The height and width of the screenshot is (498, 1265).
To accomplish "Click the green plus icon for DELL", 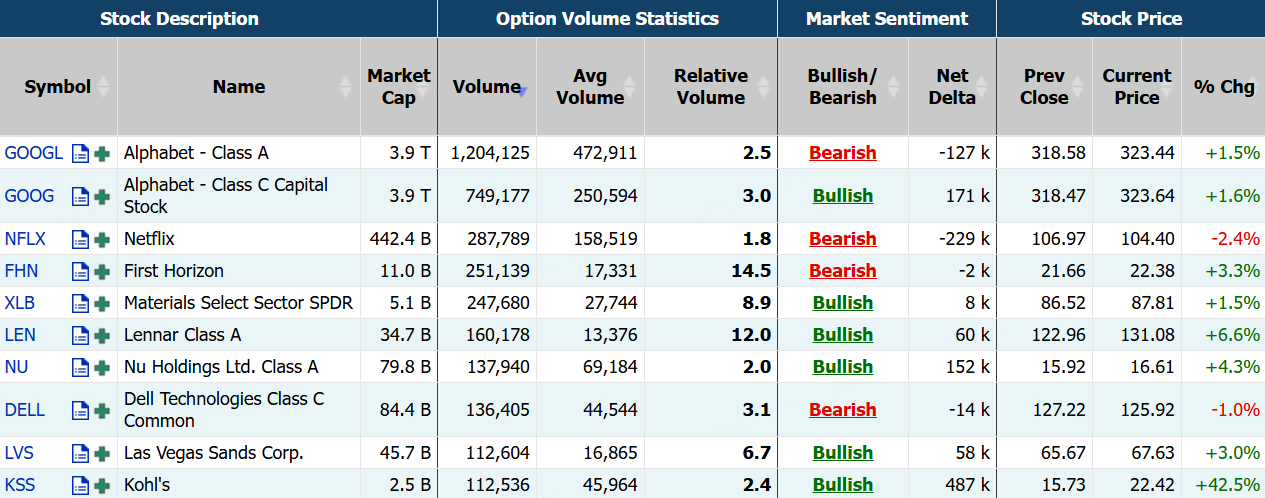I will (x=102, y=411).
